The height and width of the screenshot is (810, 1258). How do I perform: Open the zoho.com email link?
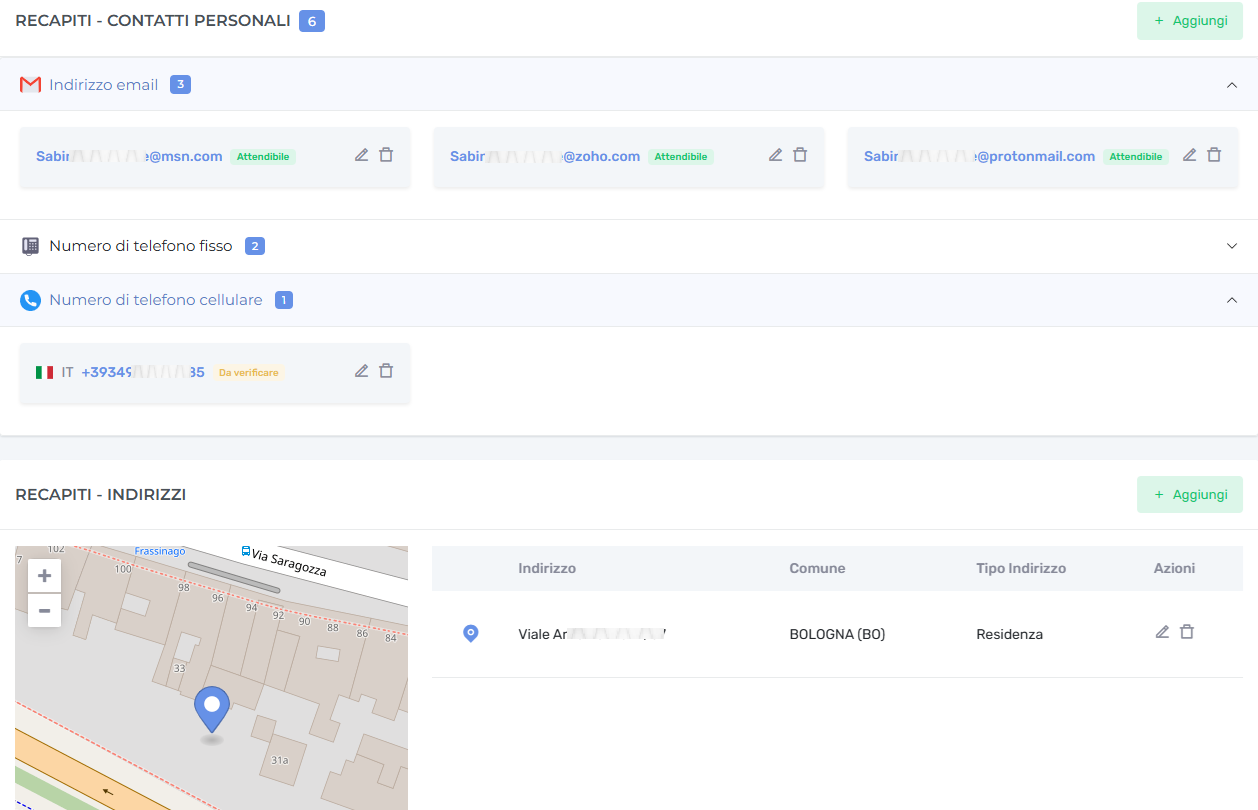(x=545, y=156)
